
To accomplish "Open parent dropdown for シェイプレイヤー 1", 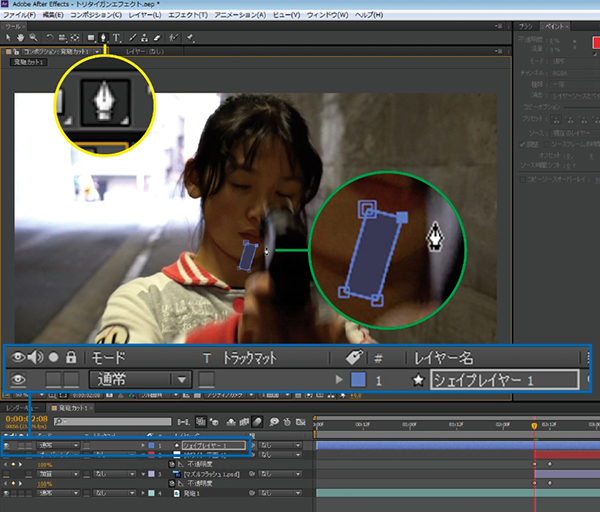I will pos(280,445).
